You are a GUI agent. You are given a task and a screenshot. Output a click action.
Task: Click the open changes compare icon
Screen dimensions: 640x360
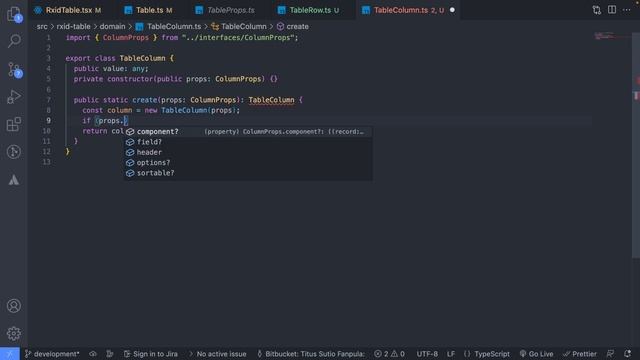click(596, 10)
